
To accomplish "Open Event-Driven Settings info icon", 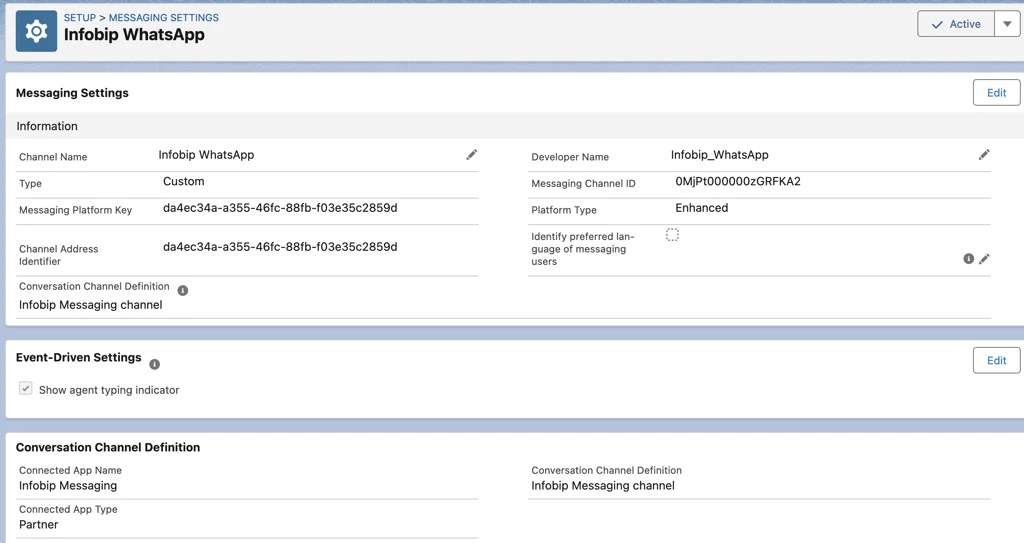I will (x=155, y=364).
